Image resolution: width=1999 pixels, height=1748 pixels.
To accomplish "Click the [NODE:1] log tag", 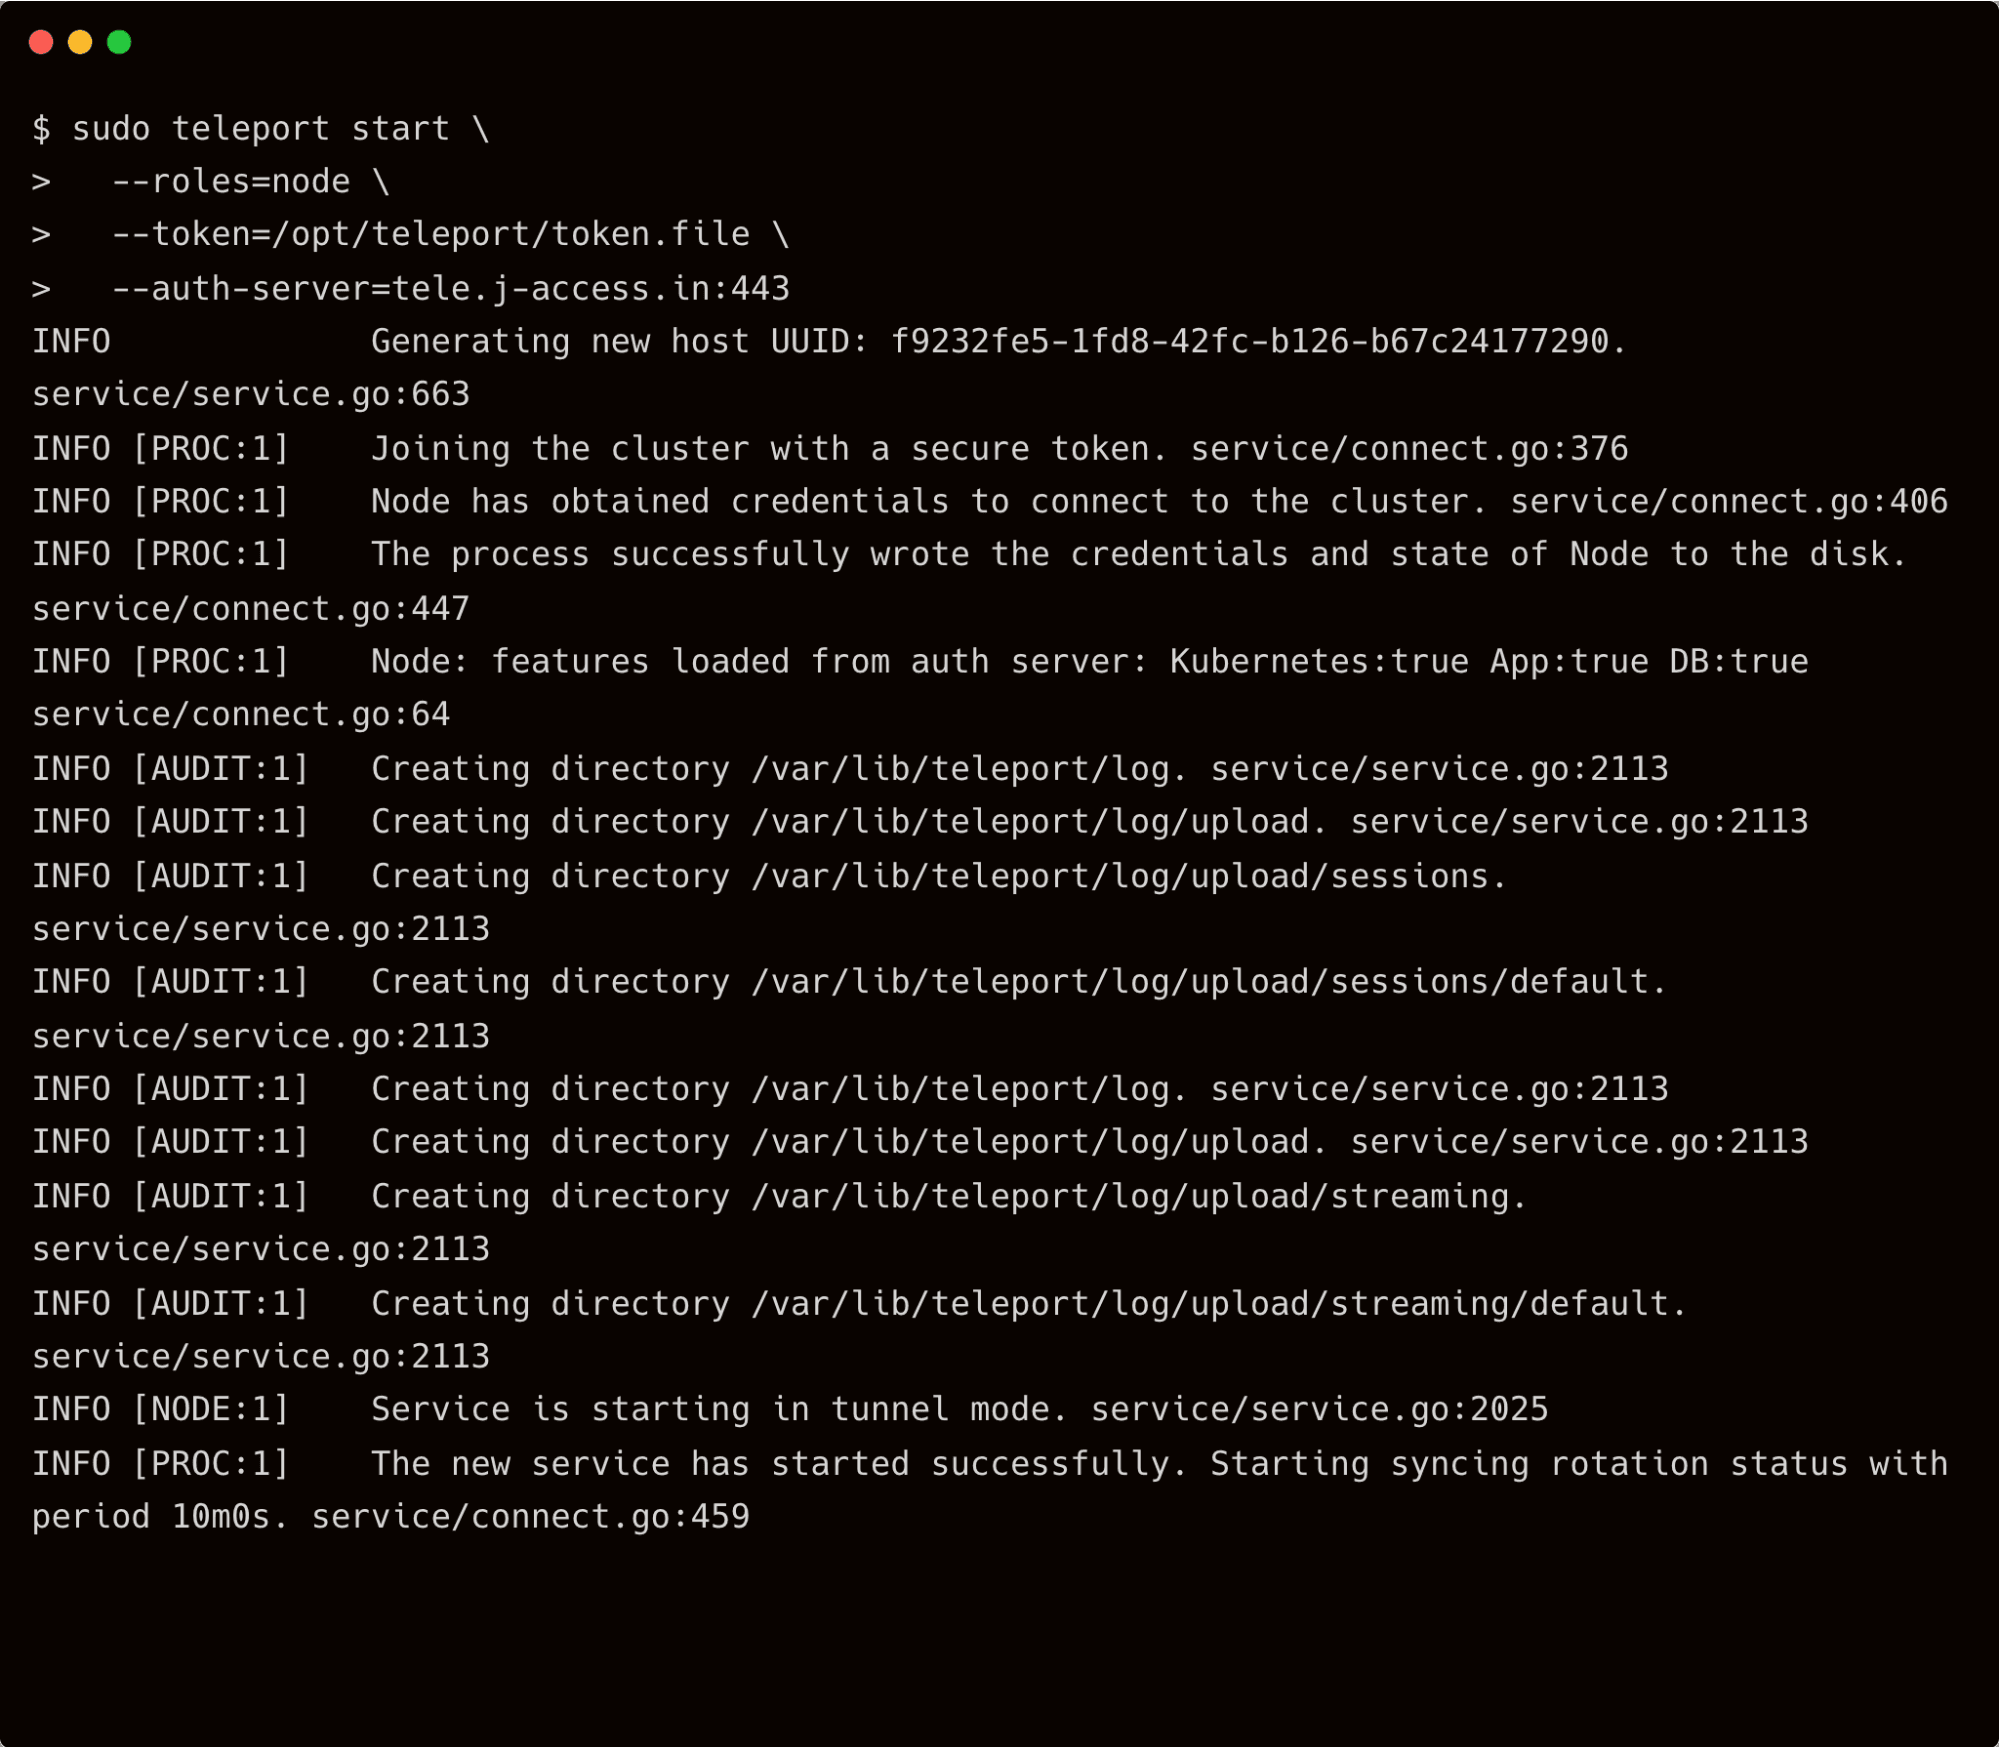I will (x=210, y=1410).
